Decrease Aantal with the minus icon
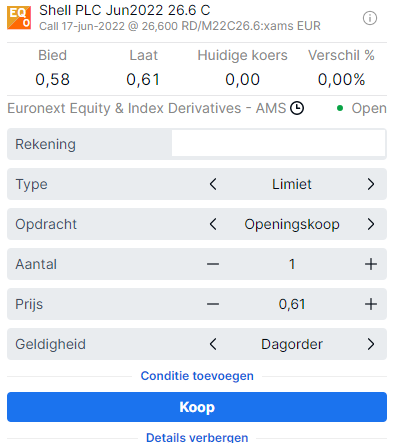This screenshot has width=401, height=443. coord(213,264)
